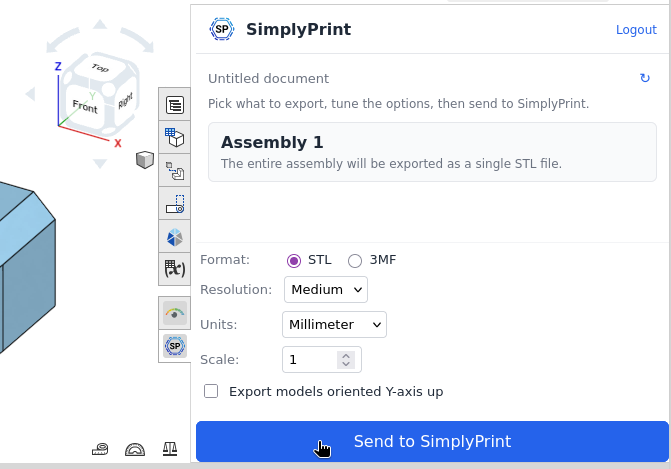Open the mass properties scale icon
Image resolution: width=671 pixels, height=469 pixels.
click(170, 449)
